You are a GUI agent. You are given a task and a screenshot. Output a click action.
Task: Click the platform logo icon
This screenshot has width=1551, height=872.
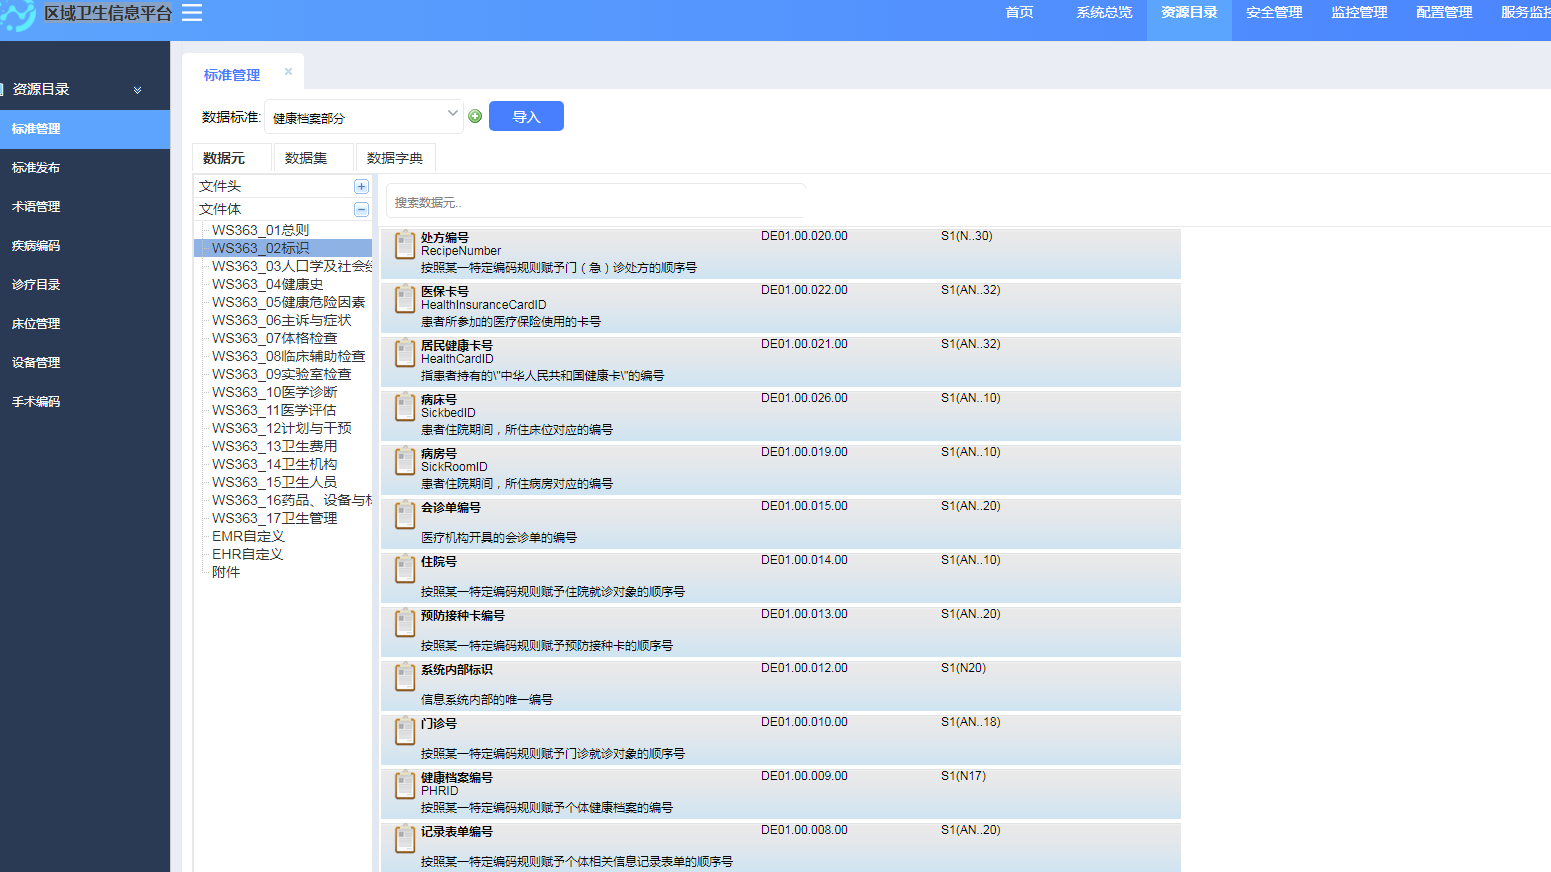[x=17, y=15]
